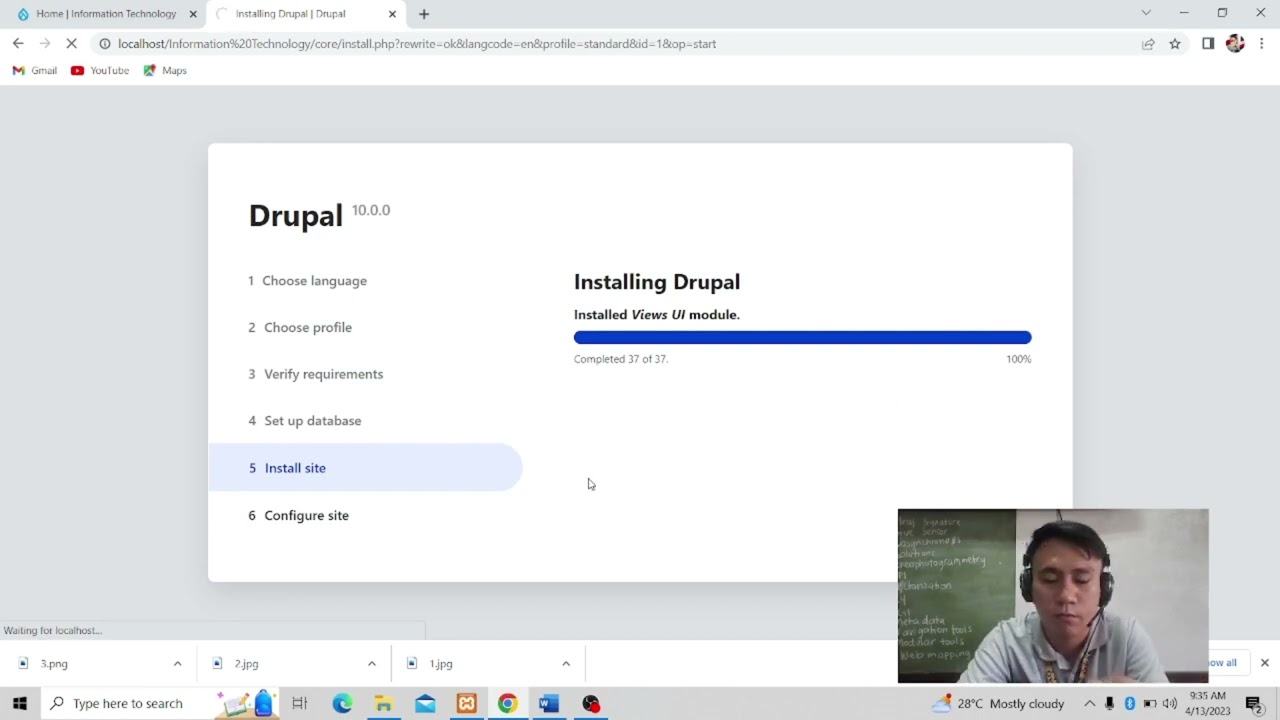Expand options for 2.jpg download
Viewport: 1280px width, 720px height.
tap(371, 664)
